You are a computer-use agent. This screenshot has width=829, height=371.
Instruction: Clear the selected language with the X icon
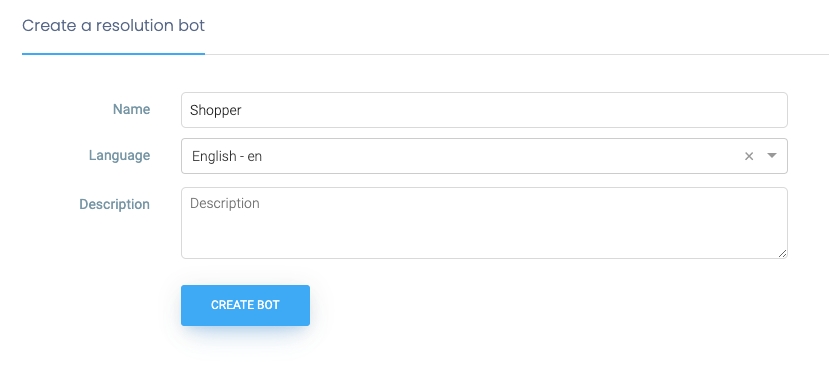[x=749, y=156]
